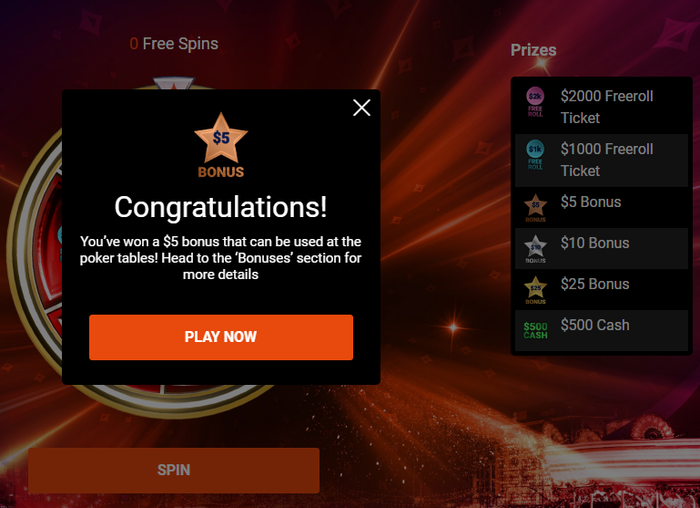Select the $5 Bonus prize label
This screenshot has width=700, height=508.
click(591, 202)
